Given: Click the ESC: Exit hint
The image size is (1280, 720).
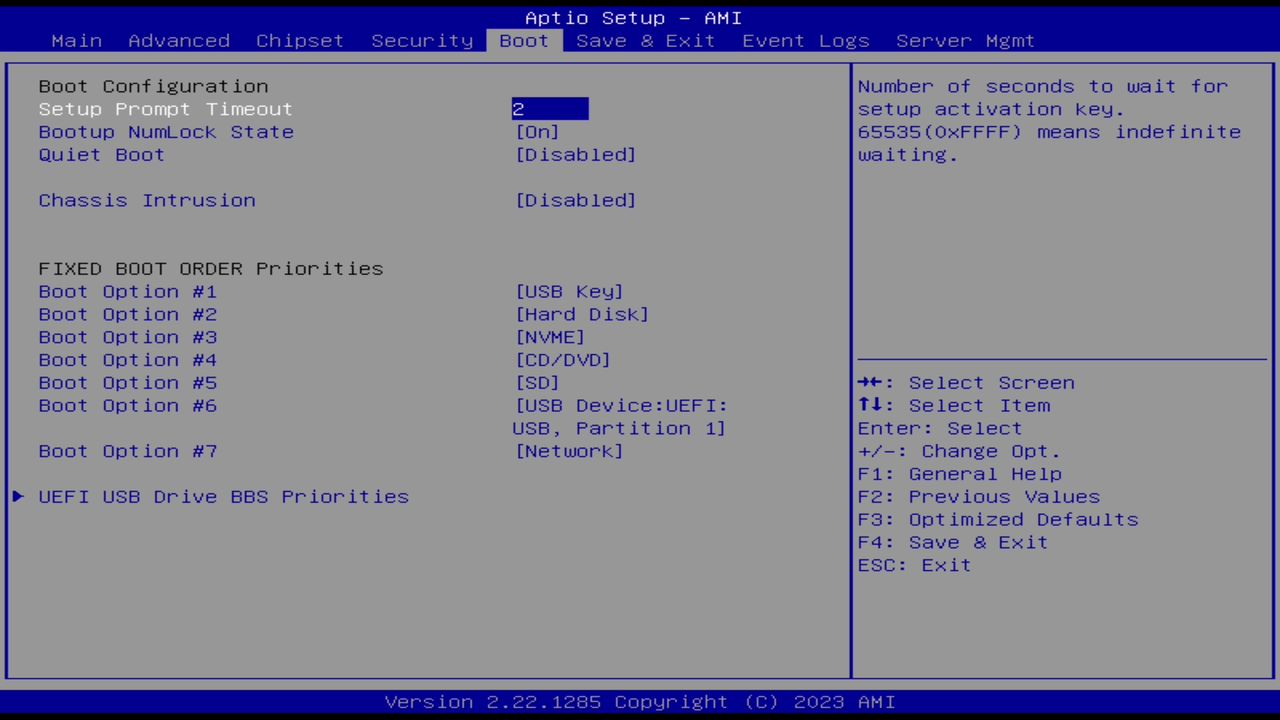Looking at the screenshot, I should (x=915, y=565).
